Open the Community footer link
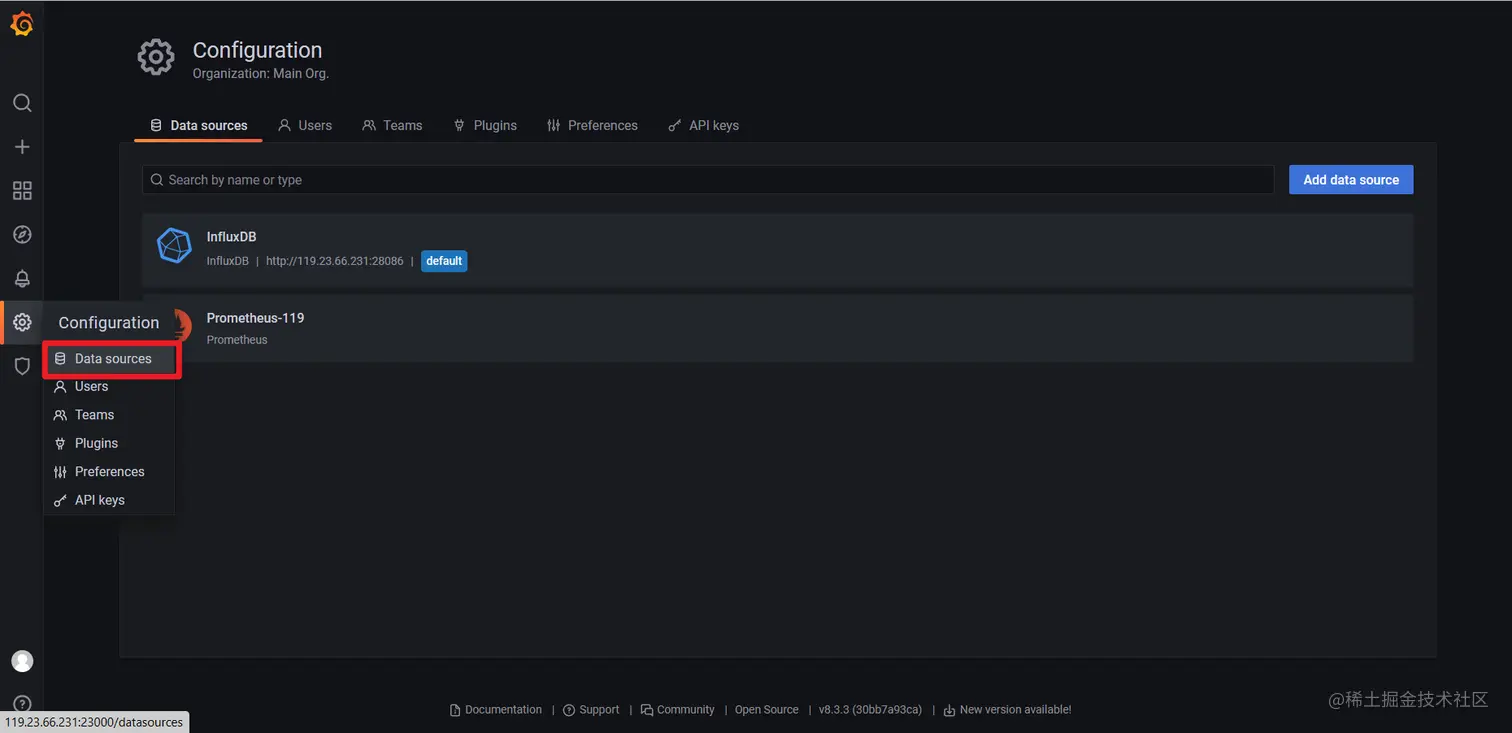This screenshot has width=1512, height=733. (677, 710)
